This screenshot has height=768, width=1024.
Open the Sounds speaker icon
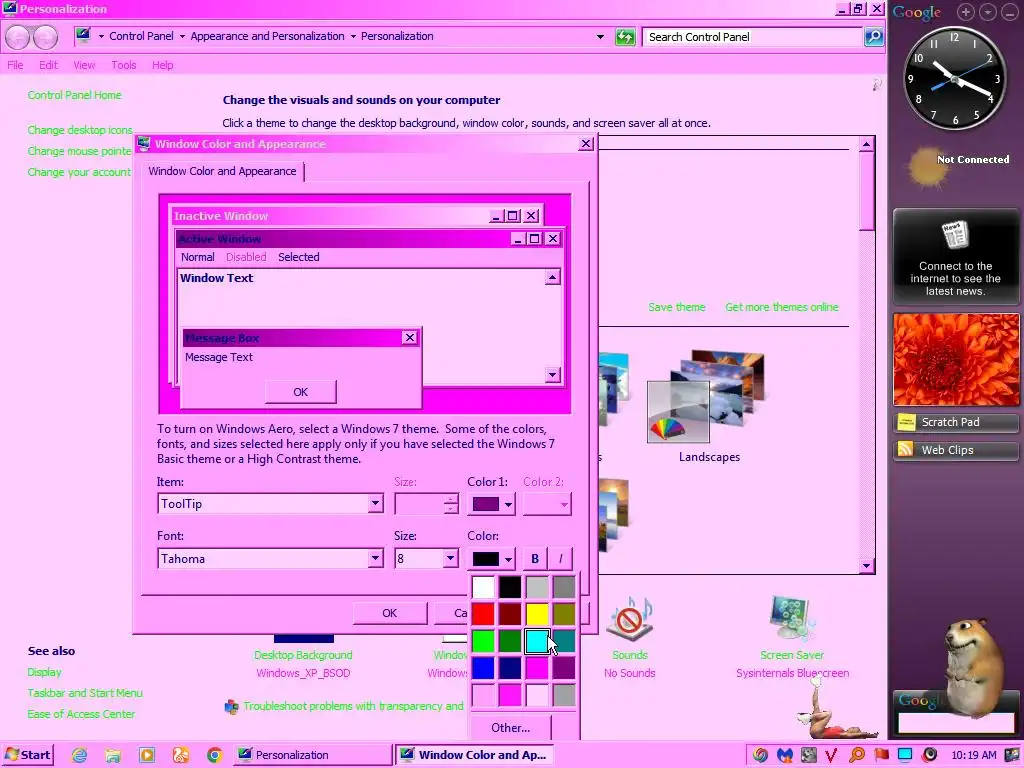(x=630, y=618)
